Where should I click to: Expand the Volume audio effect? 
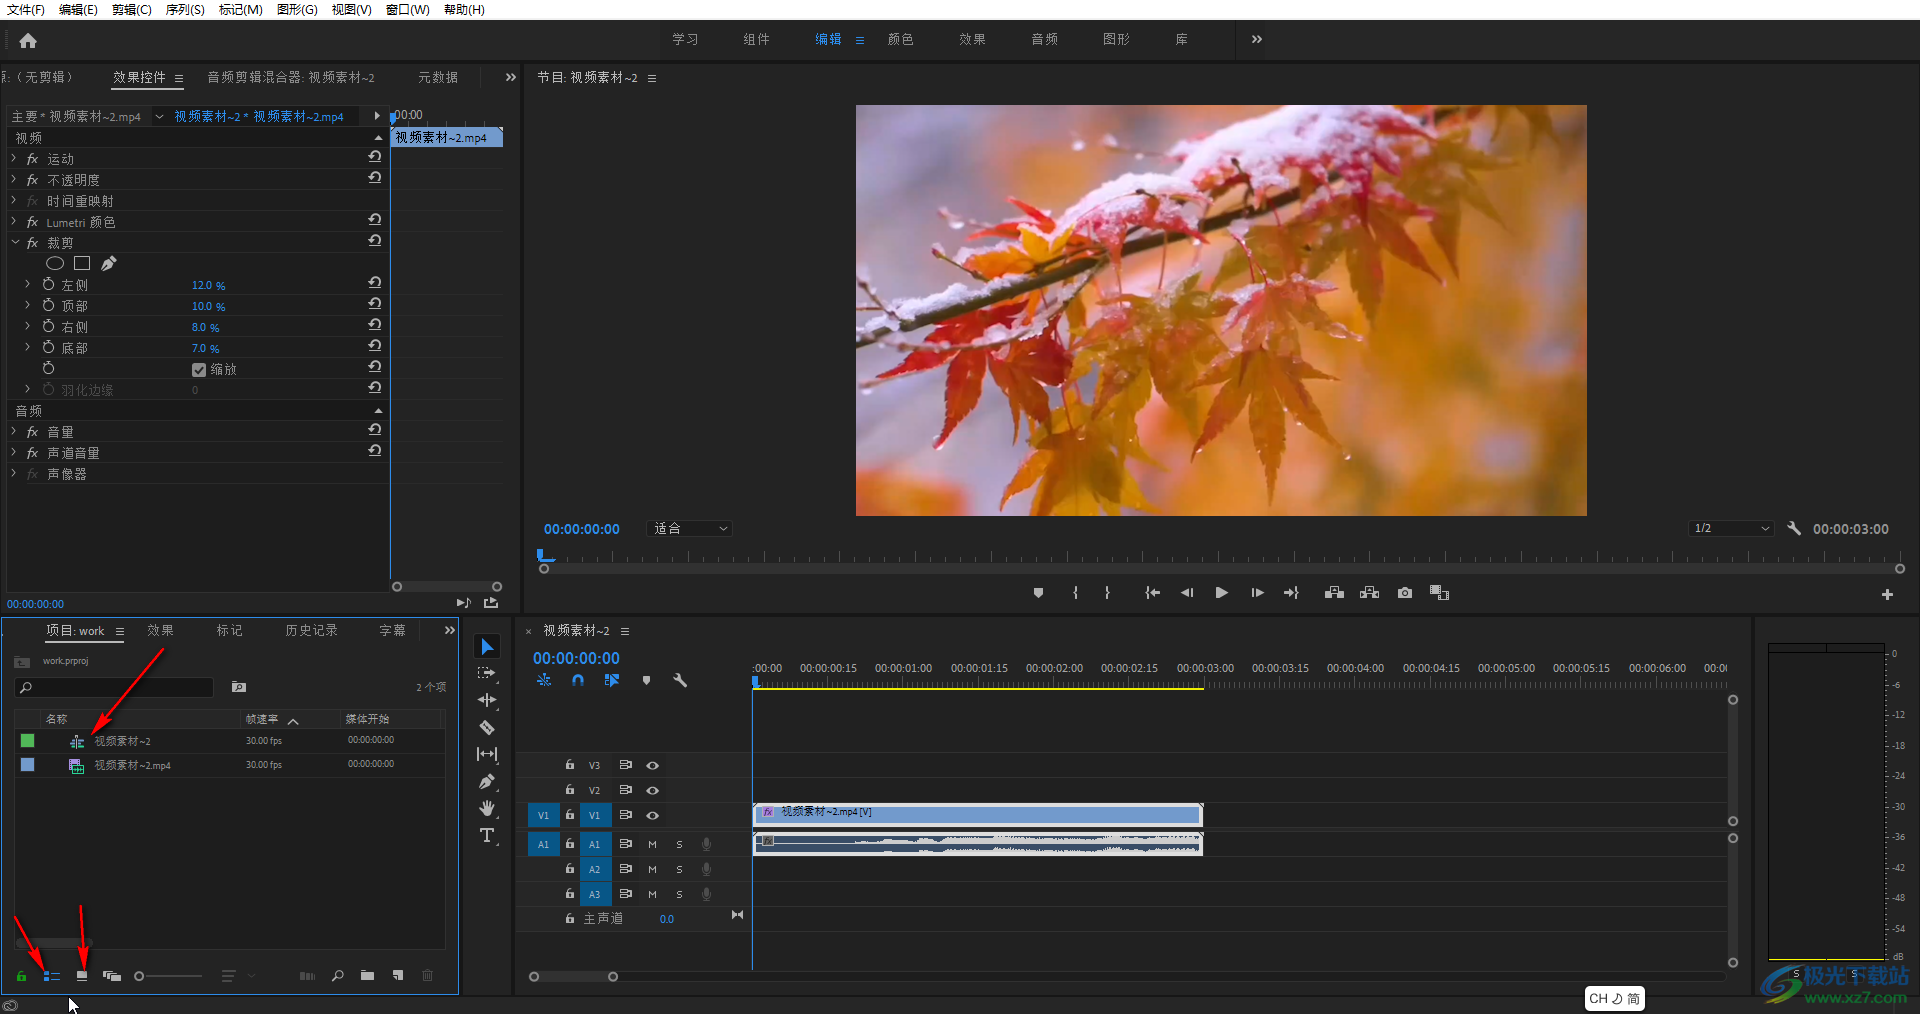[14, 432]
